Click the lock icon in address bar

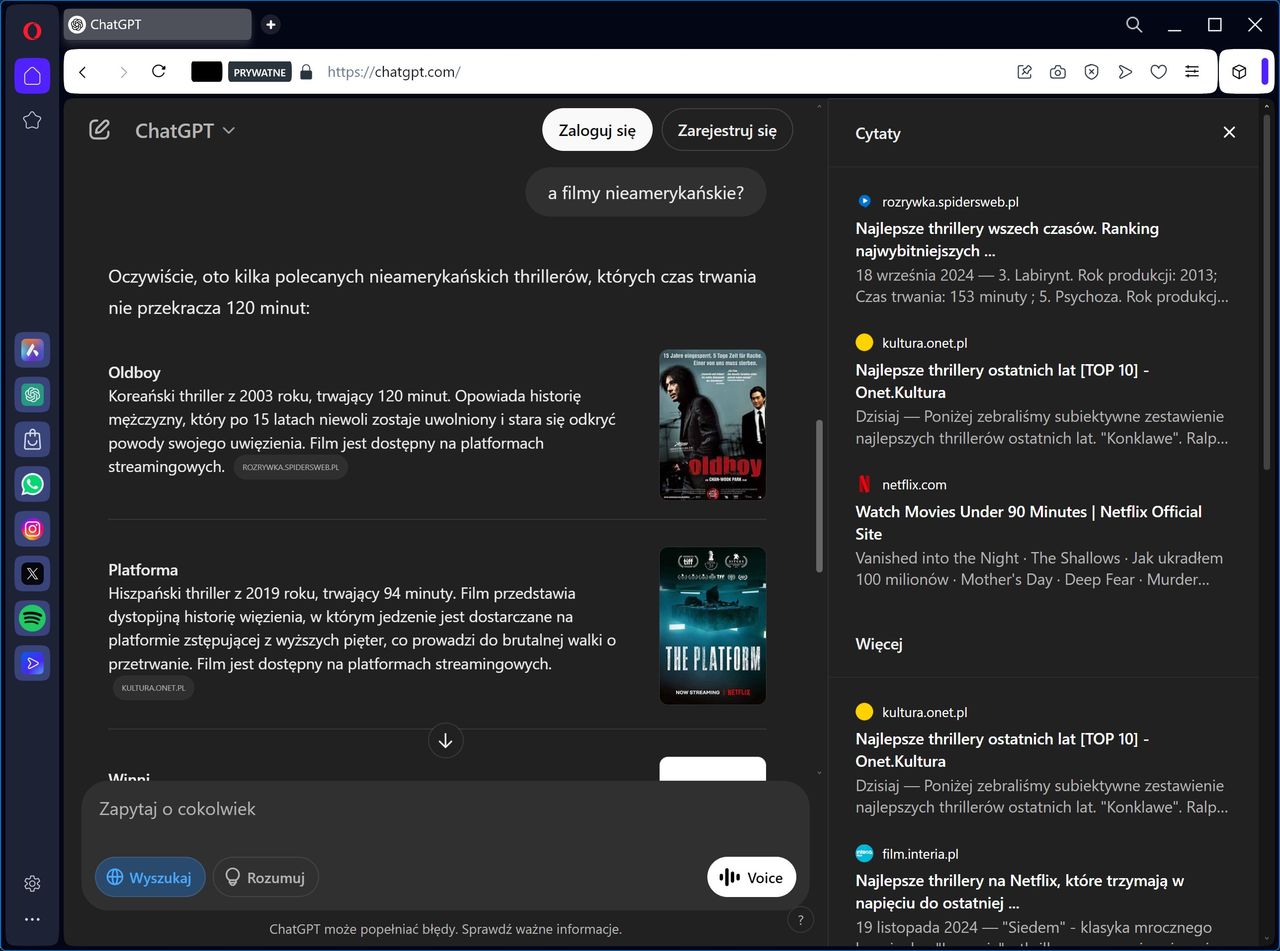coord(306,72)
